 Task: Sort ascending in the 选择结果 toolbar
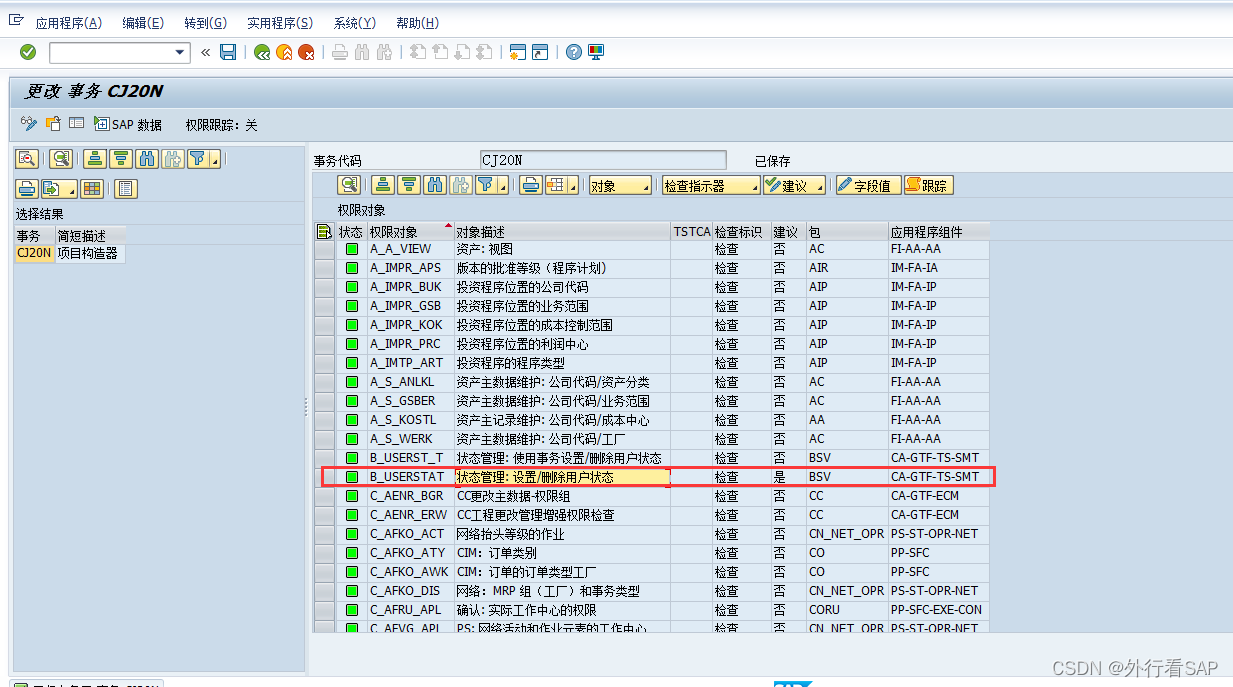tap(95, 158)
